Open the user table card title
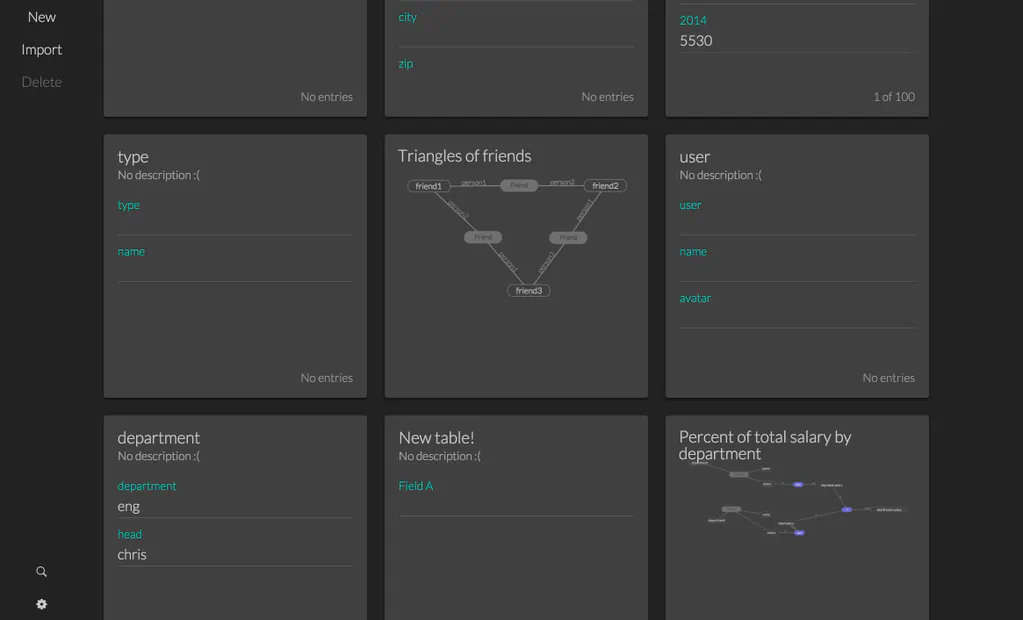The height and width of the screenshot is (620, 1023). (x=695, y=157)
